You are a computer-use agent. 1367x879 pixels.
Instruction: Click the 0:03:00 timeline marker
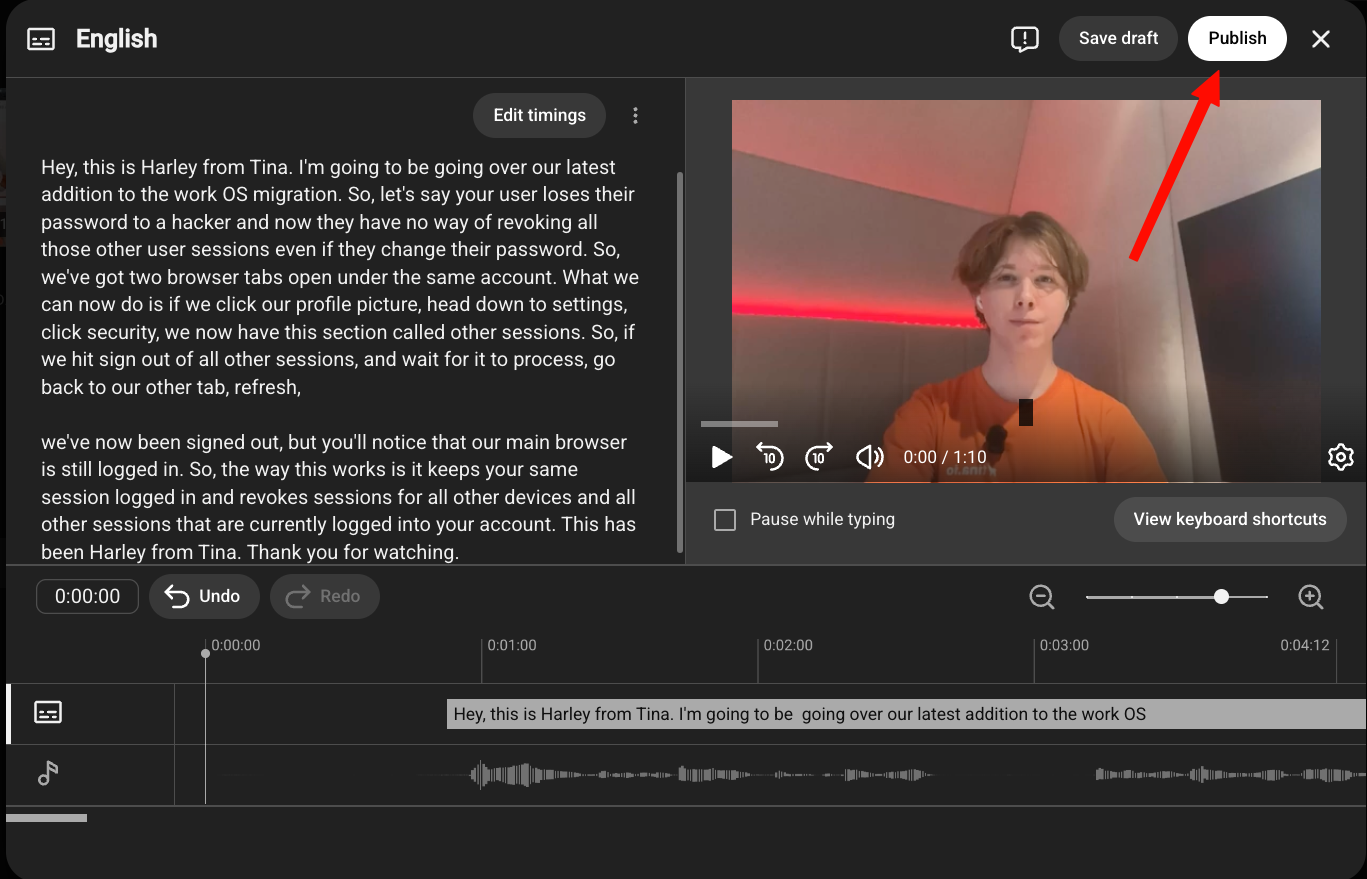(1064, 645)
